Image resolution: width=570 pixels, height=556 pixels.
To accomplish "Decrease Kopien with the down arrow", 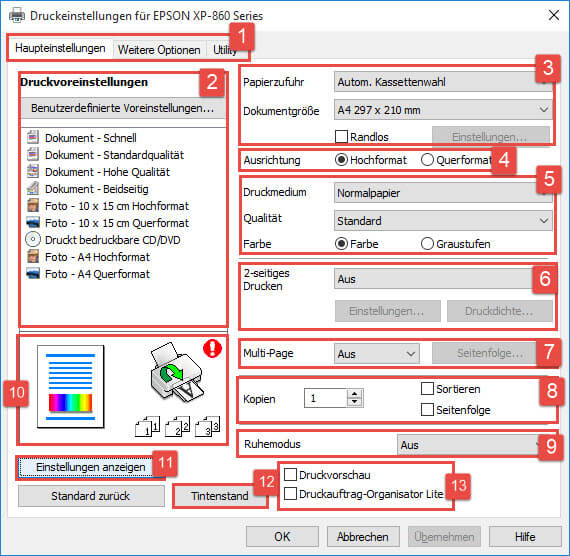I will click(x=354, y=402).
